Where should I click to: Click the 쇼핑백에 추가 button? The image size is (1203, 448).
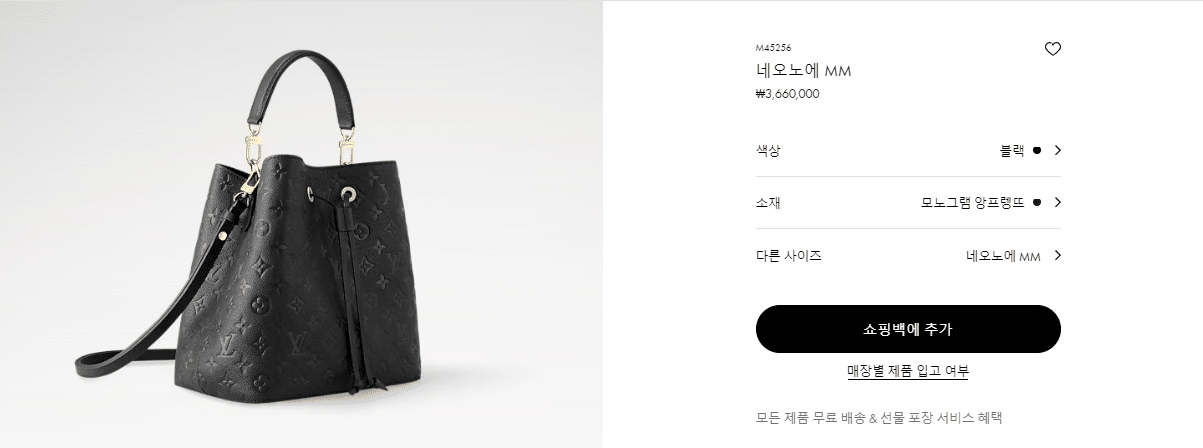[908, 329]
